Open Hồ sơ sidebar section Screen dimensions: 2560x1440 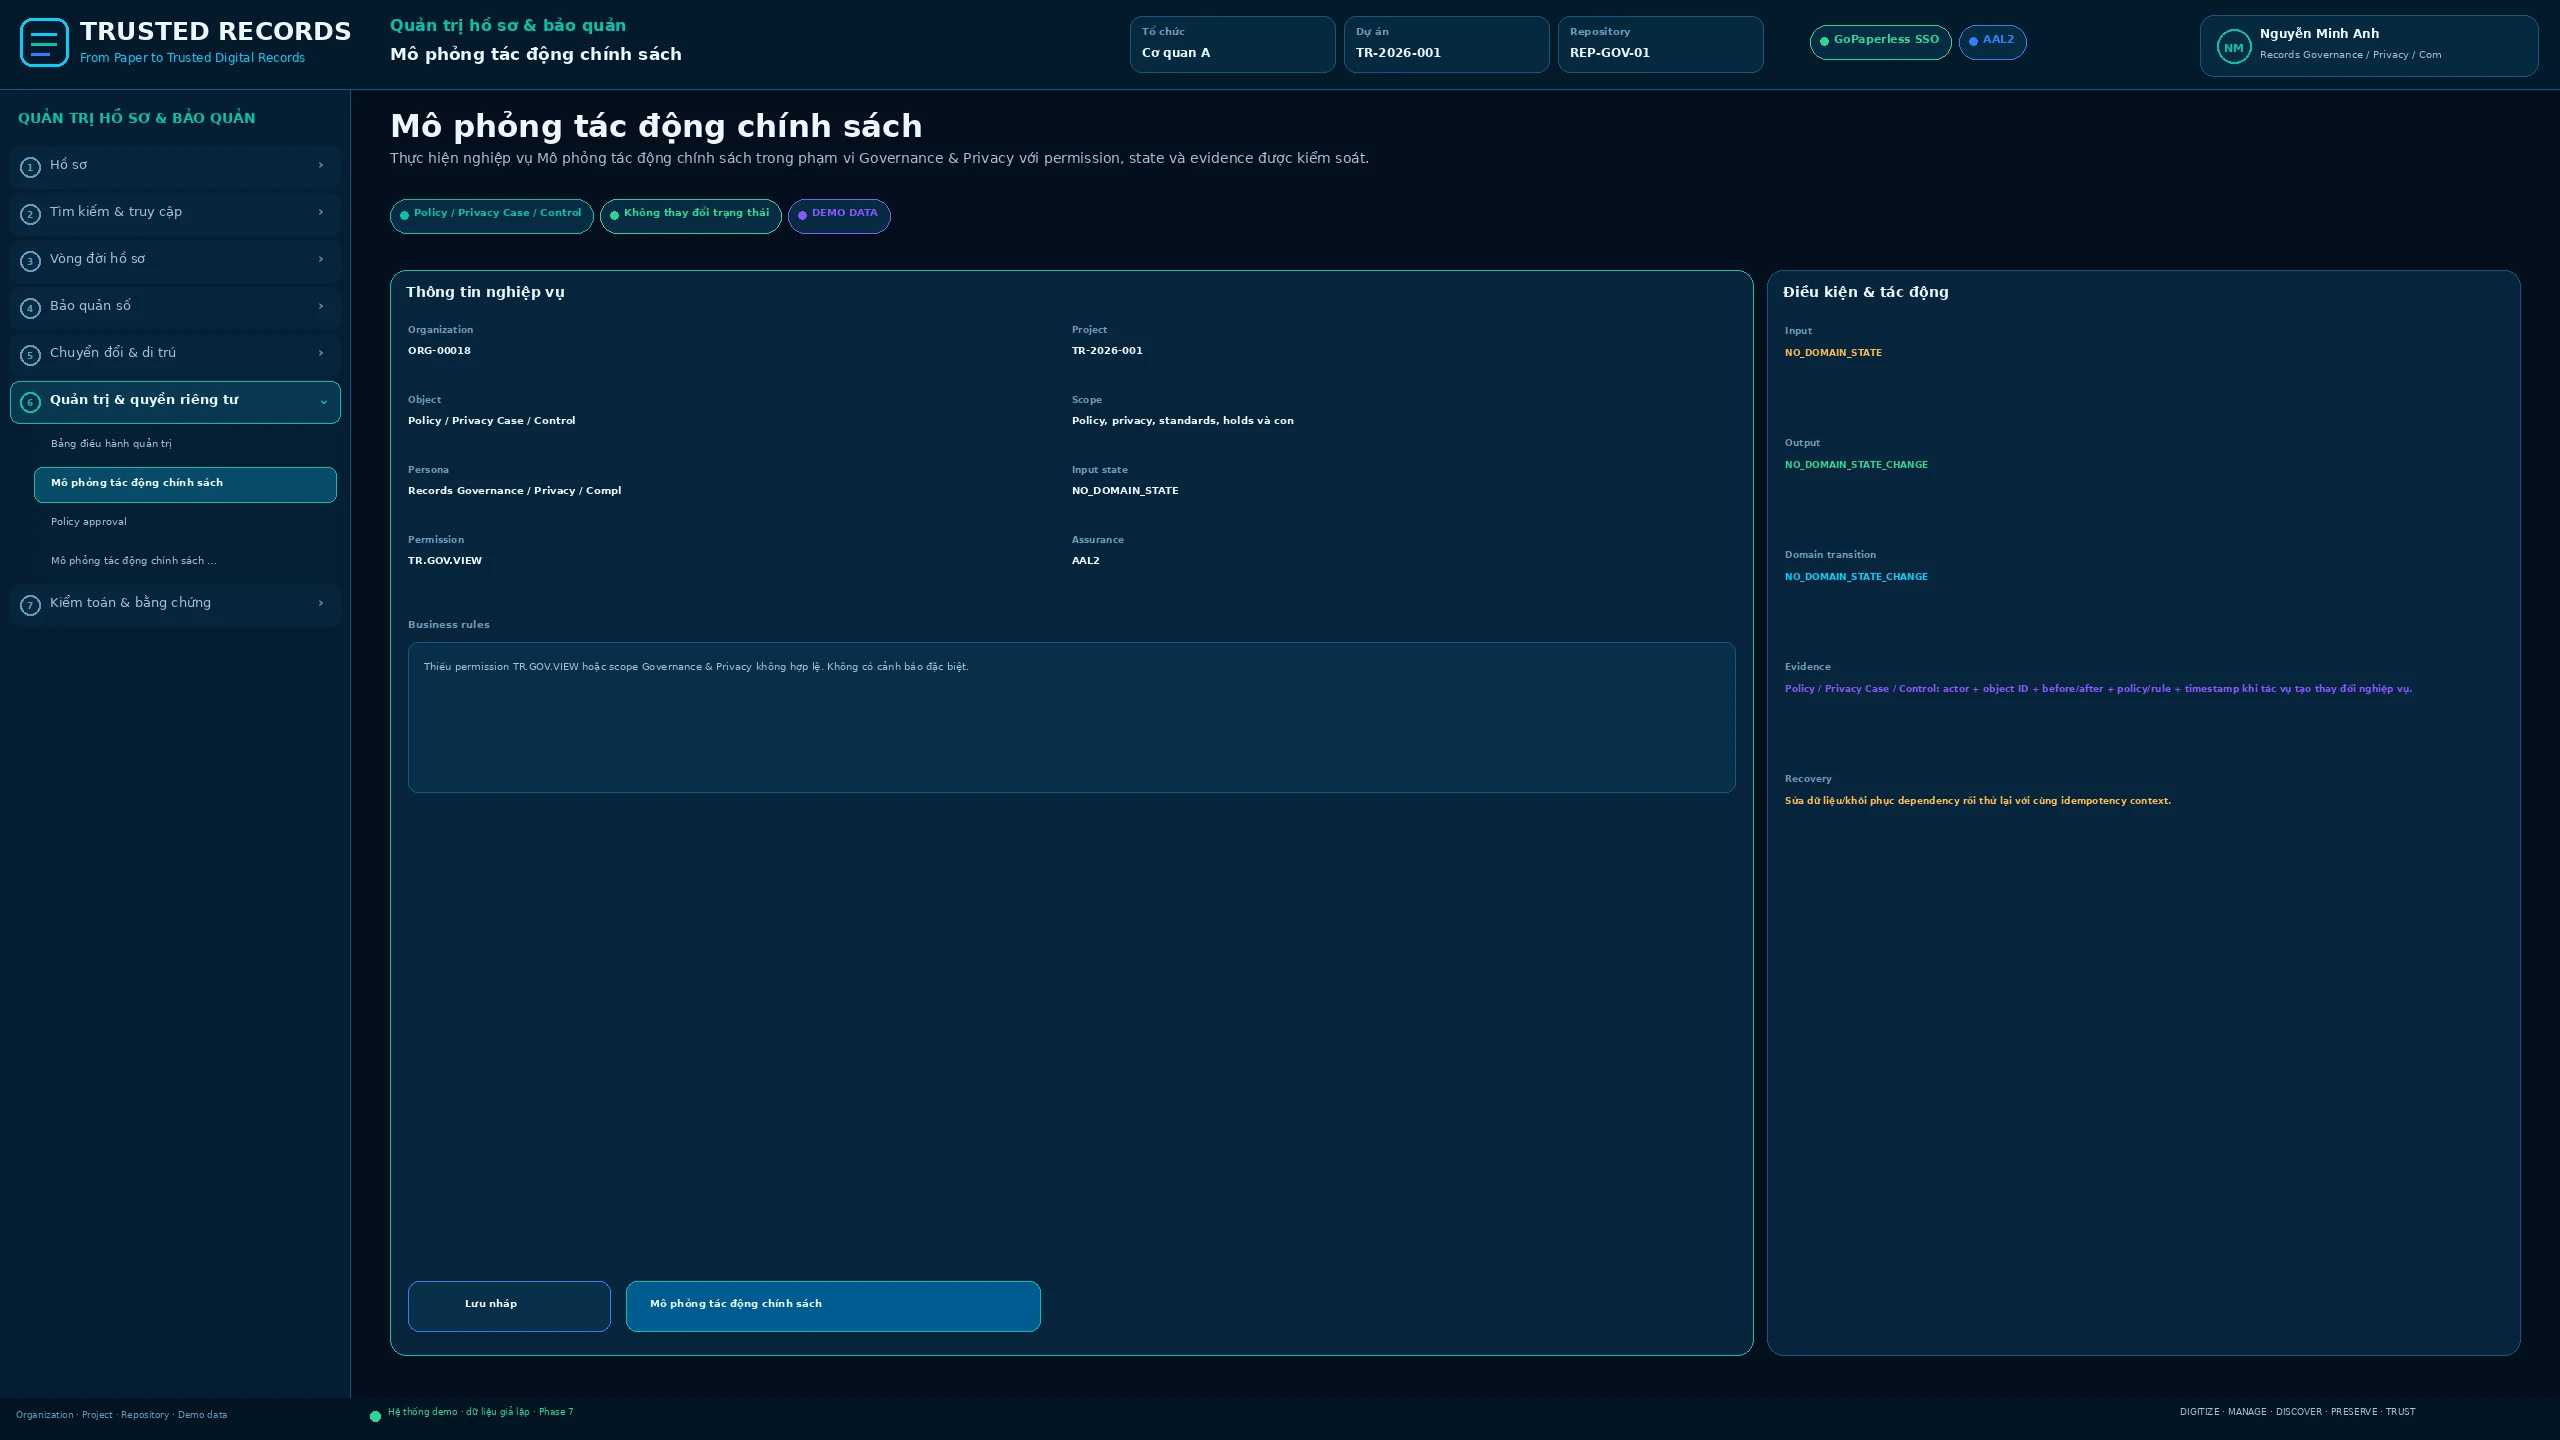[x=175, y=166]
